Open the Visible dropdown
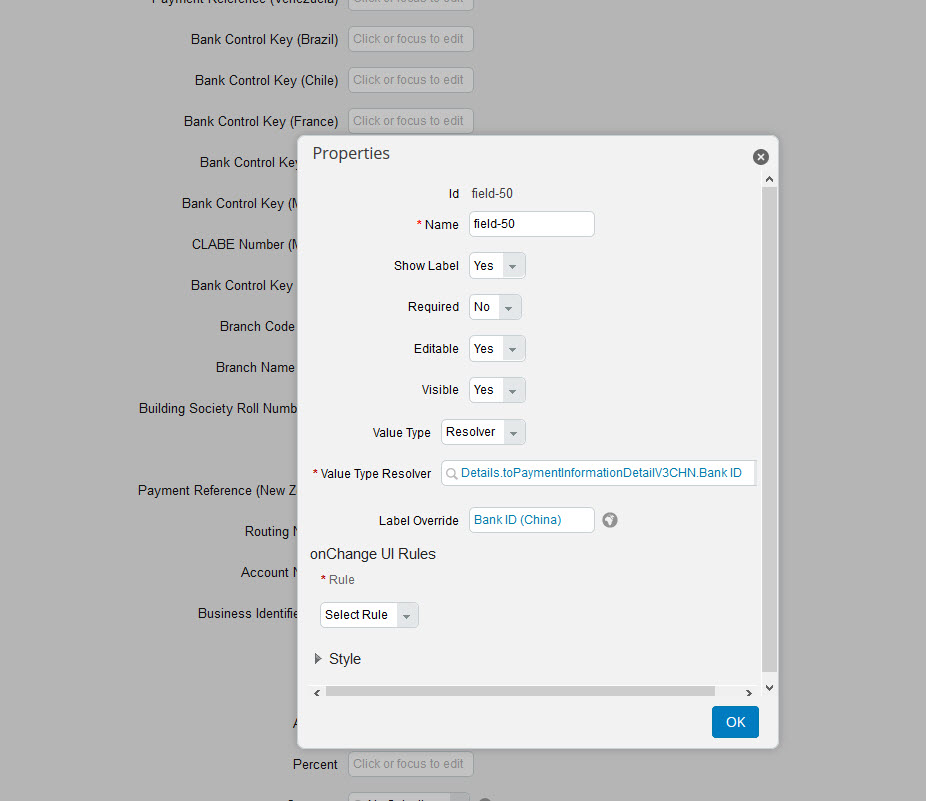926x801 pixels. pyautogui.click(x=497, y=390)
